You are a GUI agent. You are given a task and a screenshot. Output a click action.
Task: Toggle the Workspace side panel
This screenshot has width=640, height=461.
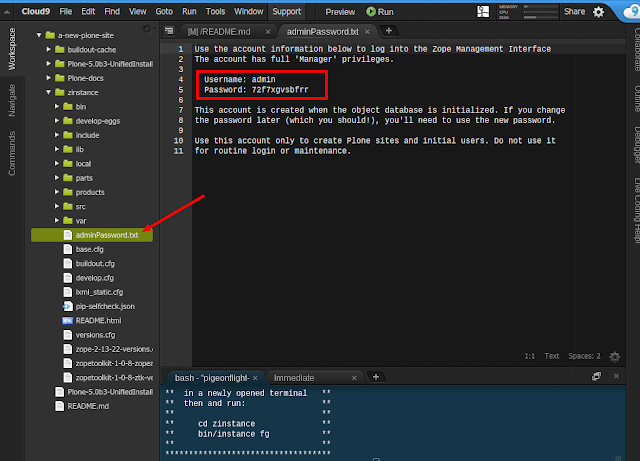(12, 49)
